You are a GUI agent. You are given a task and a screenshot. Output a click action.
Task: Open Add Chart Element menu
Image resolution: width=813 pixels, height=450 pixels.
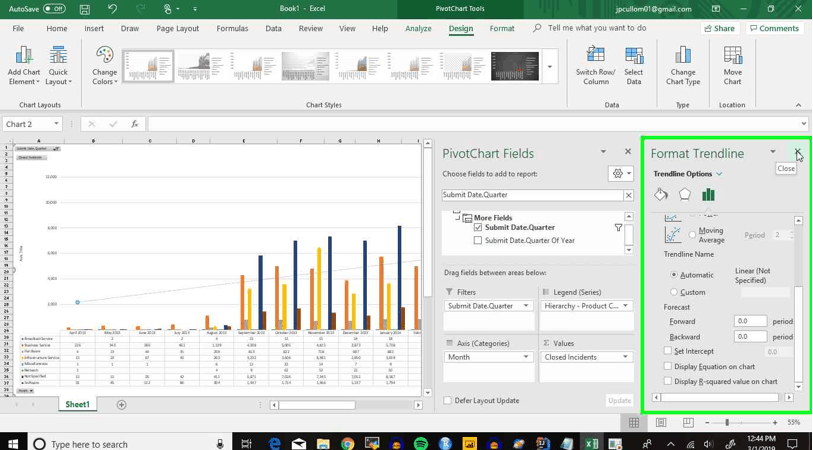[x=24, y=66]
